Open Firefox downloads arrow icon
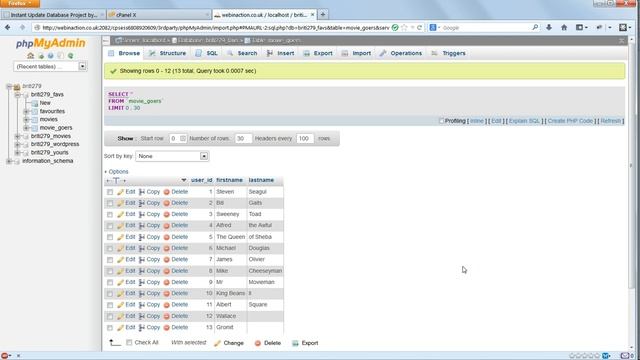The width and height of the screenshot is (640, 360). pos(549,27)
